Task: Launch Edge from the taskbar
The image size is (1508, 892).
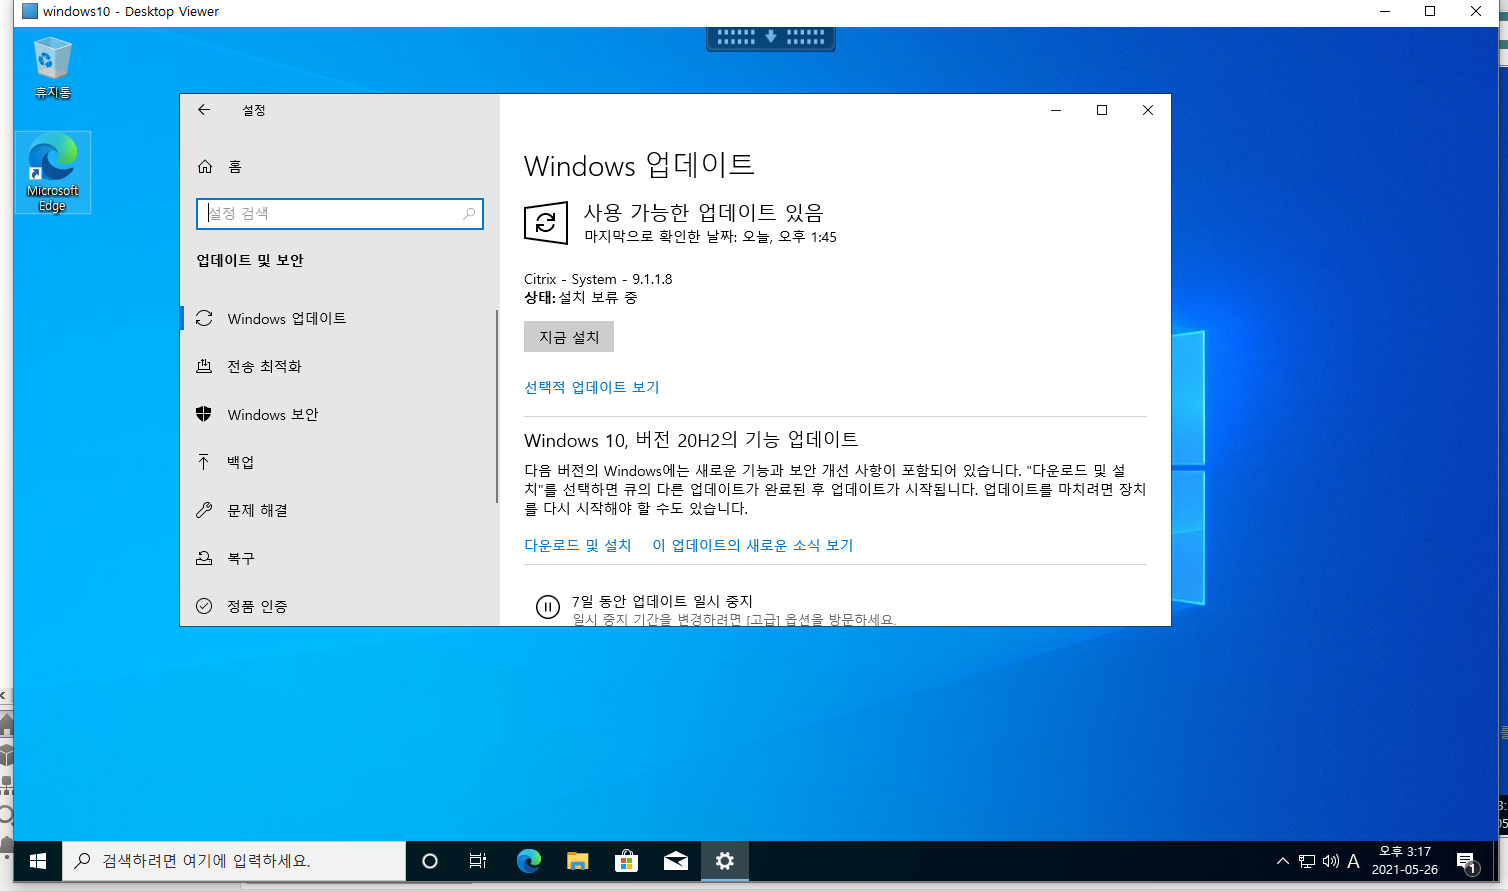Action: click(x=528, y=861)
